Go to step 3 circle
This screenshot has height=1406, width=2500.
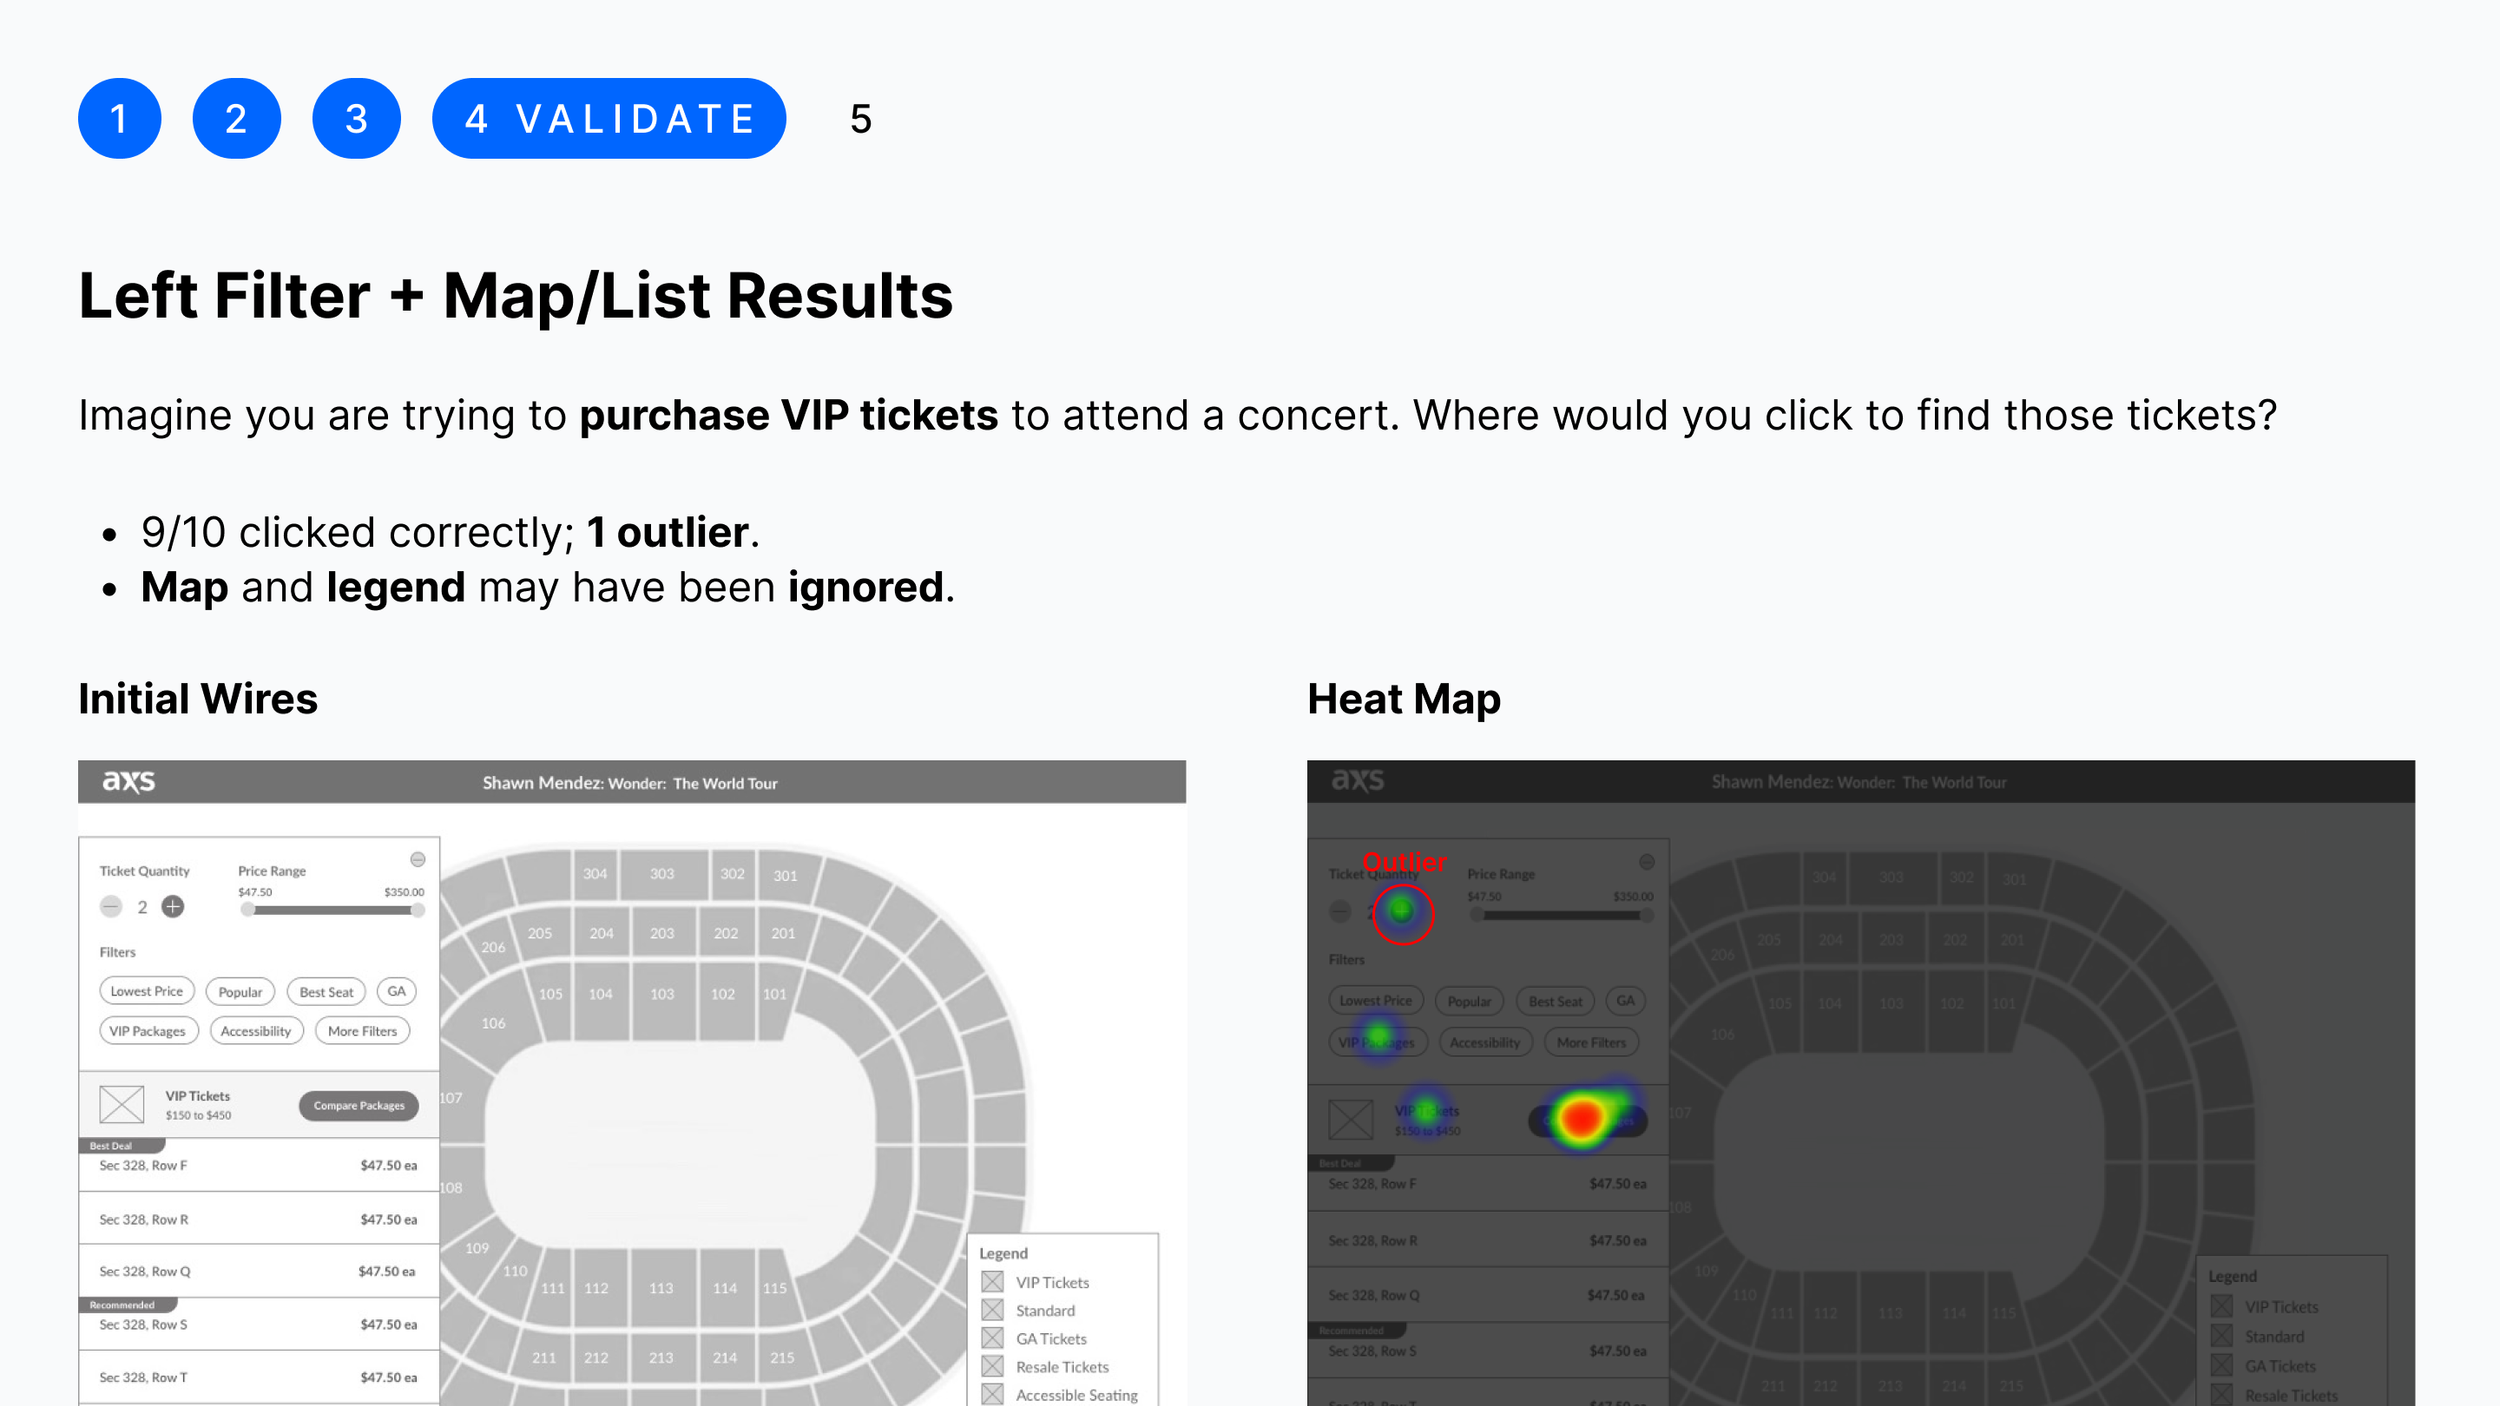357,118
